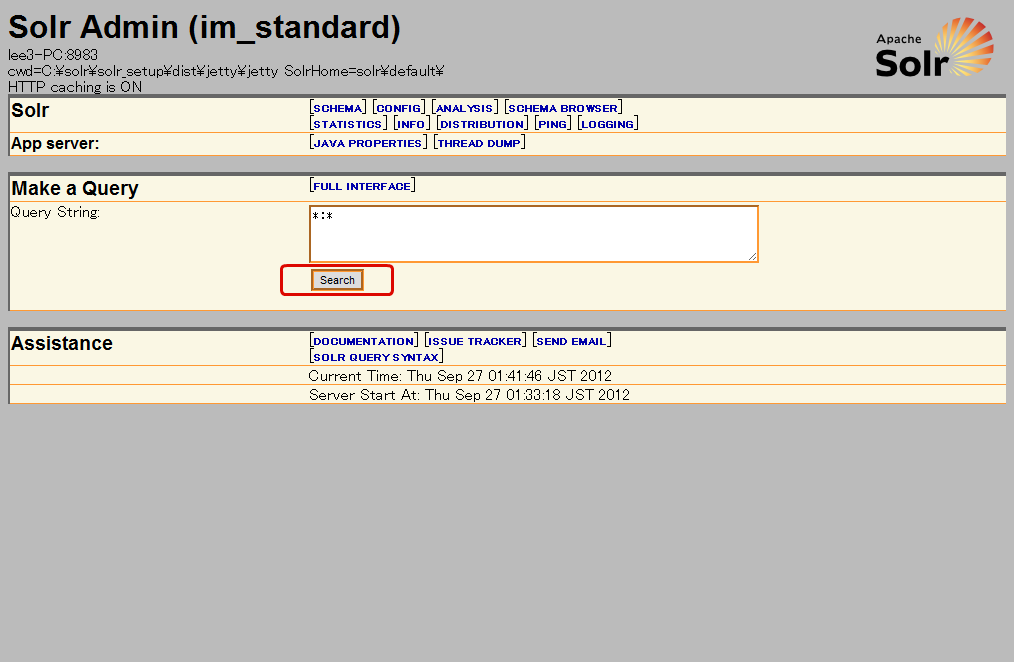Screen dimensions: 1014x662
Task: Click the Solr Admin (im_standard) heading
Action: click(x=204, y=28)
